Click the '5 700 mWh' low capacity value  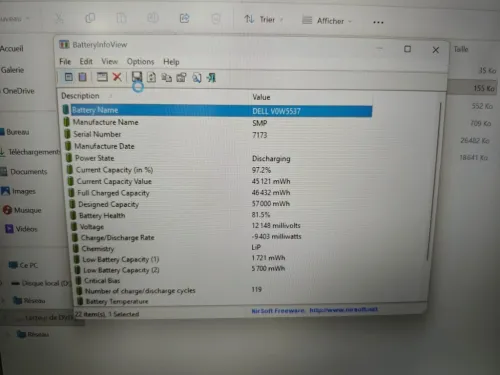pos(268,268)
